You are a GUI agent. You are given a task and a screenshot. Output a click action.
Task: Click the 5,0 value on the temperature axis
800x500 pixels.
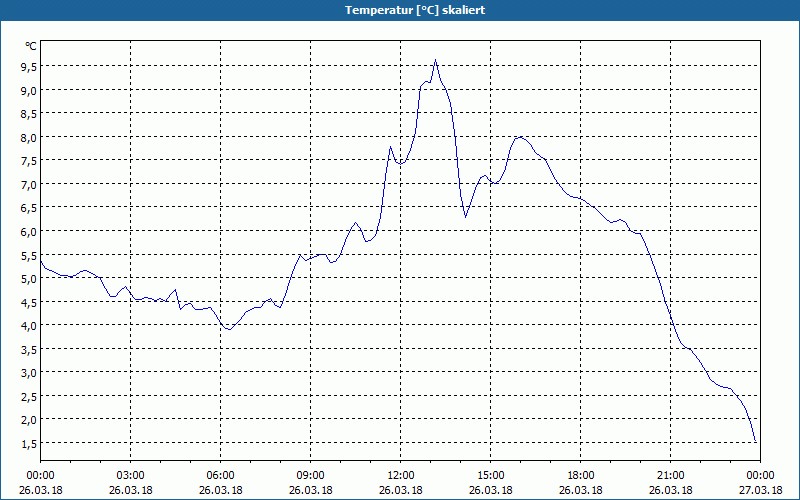[x=28, y=279]
